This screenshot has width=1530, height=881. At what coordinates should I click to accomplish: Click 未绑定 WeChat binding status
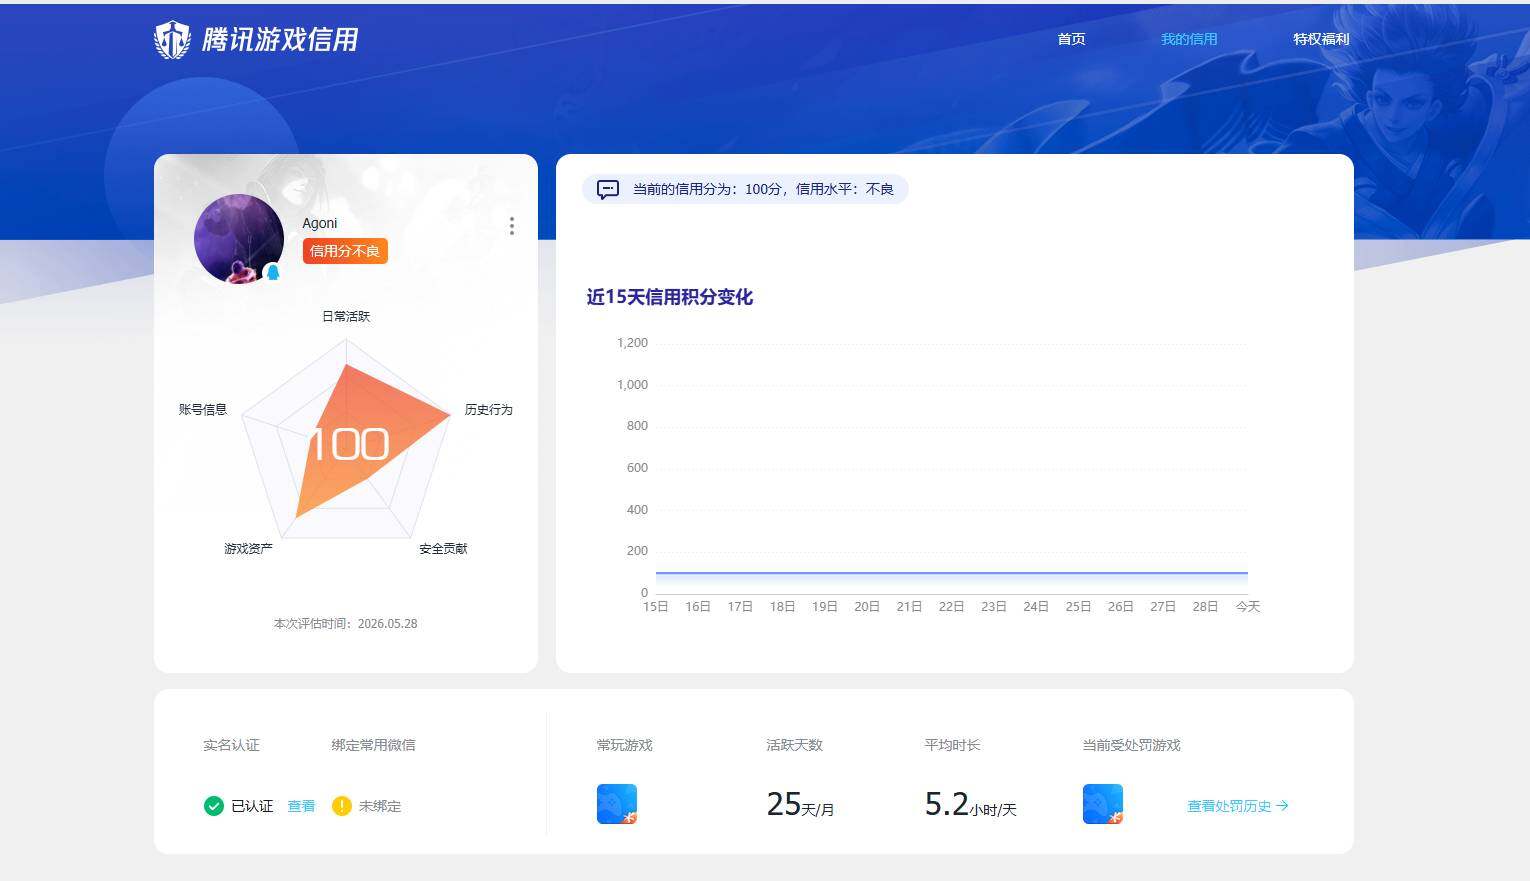point(380,806)
